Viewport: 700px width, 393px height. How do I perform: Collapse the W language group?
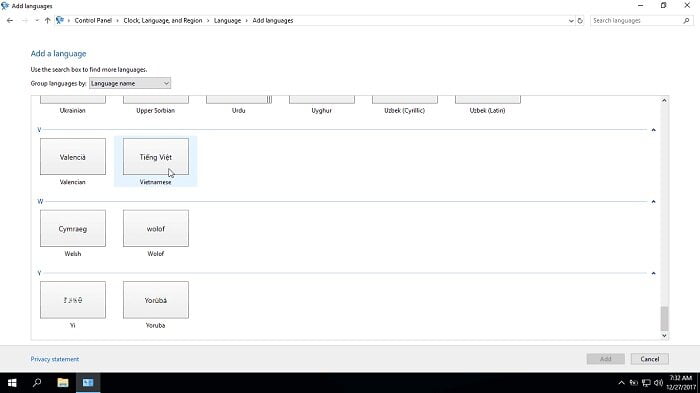point(653,202)
